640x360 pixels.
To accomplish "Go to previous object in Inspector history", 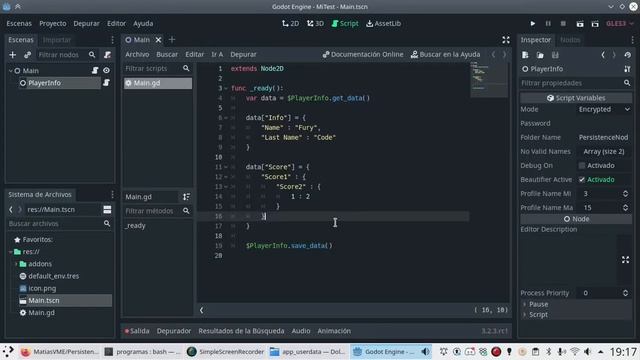I will 603,55.
